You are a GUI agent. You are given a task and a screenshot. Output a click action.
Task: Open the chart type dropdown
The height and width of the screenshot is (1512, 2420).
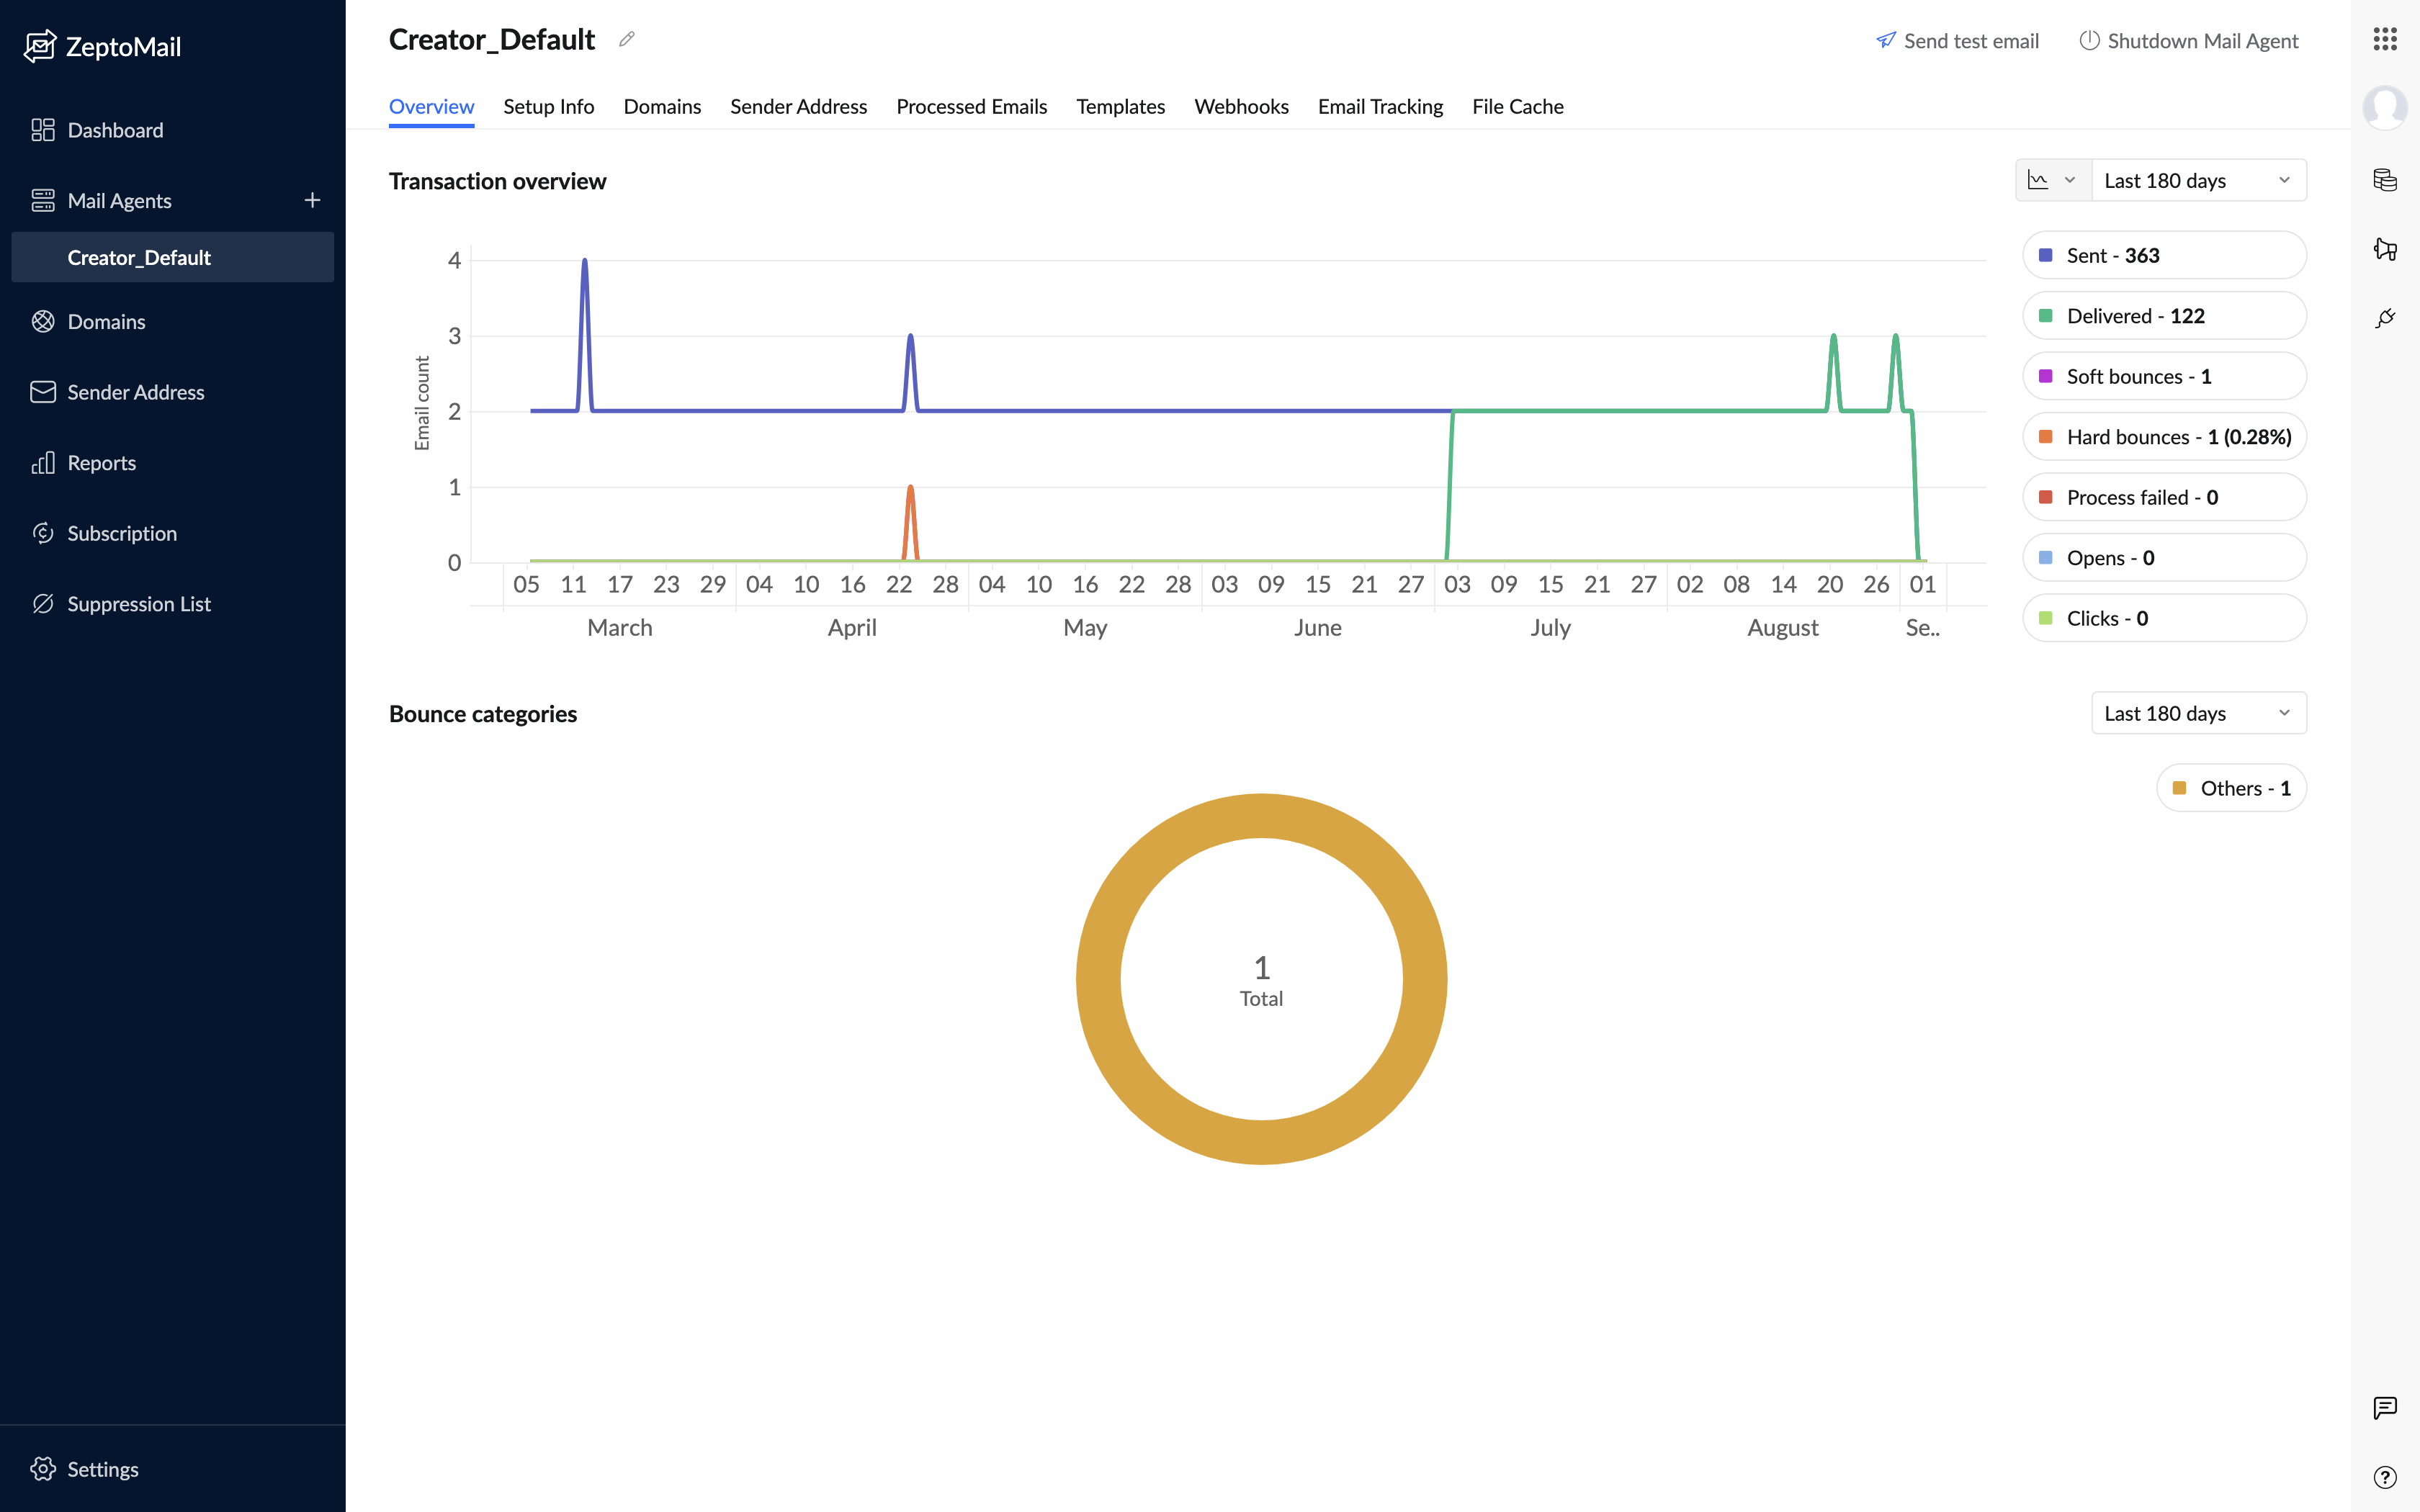pos(2052,180)
